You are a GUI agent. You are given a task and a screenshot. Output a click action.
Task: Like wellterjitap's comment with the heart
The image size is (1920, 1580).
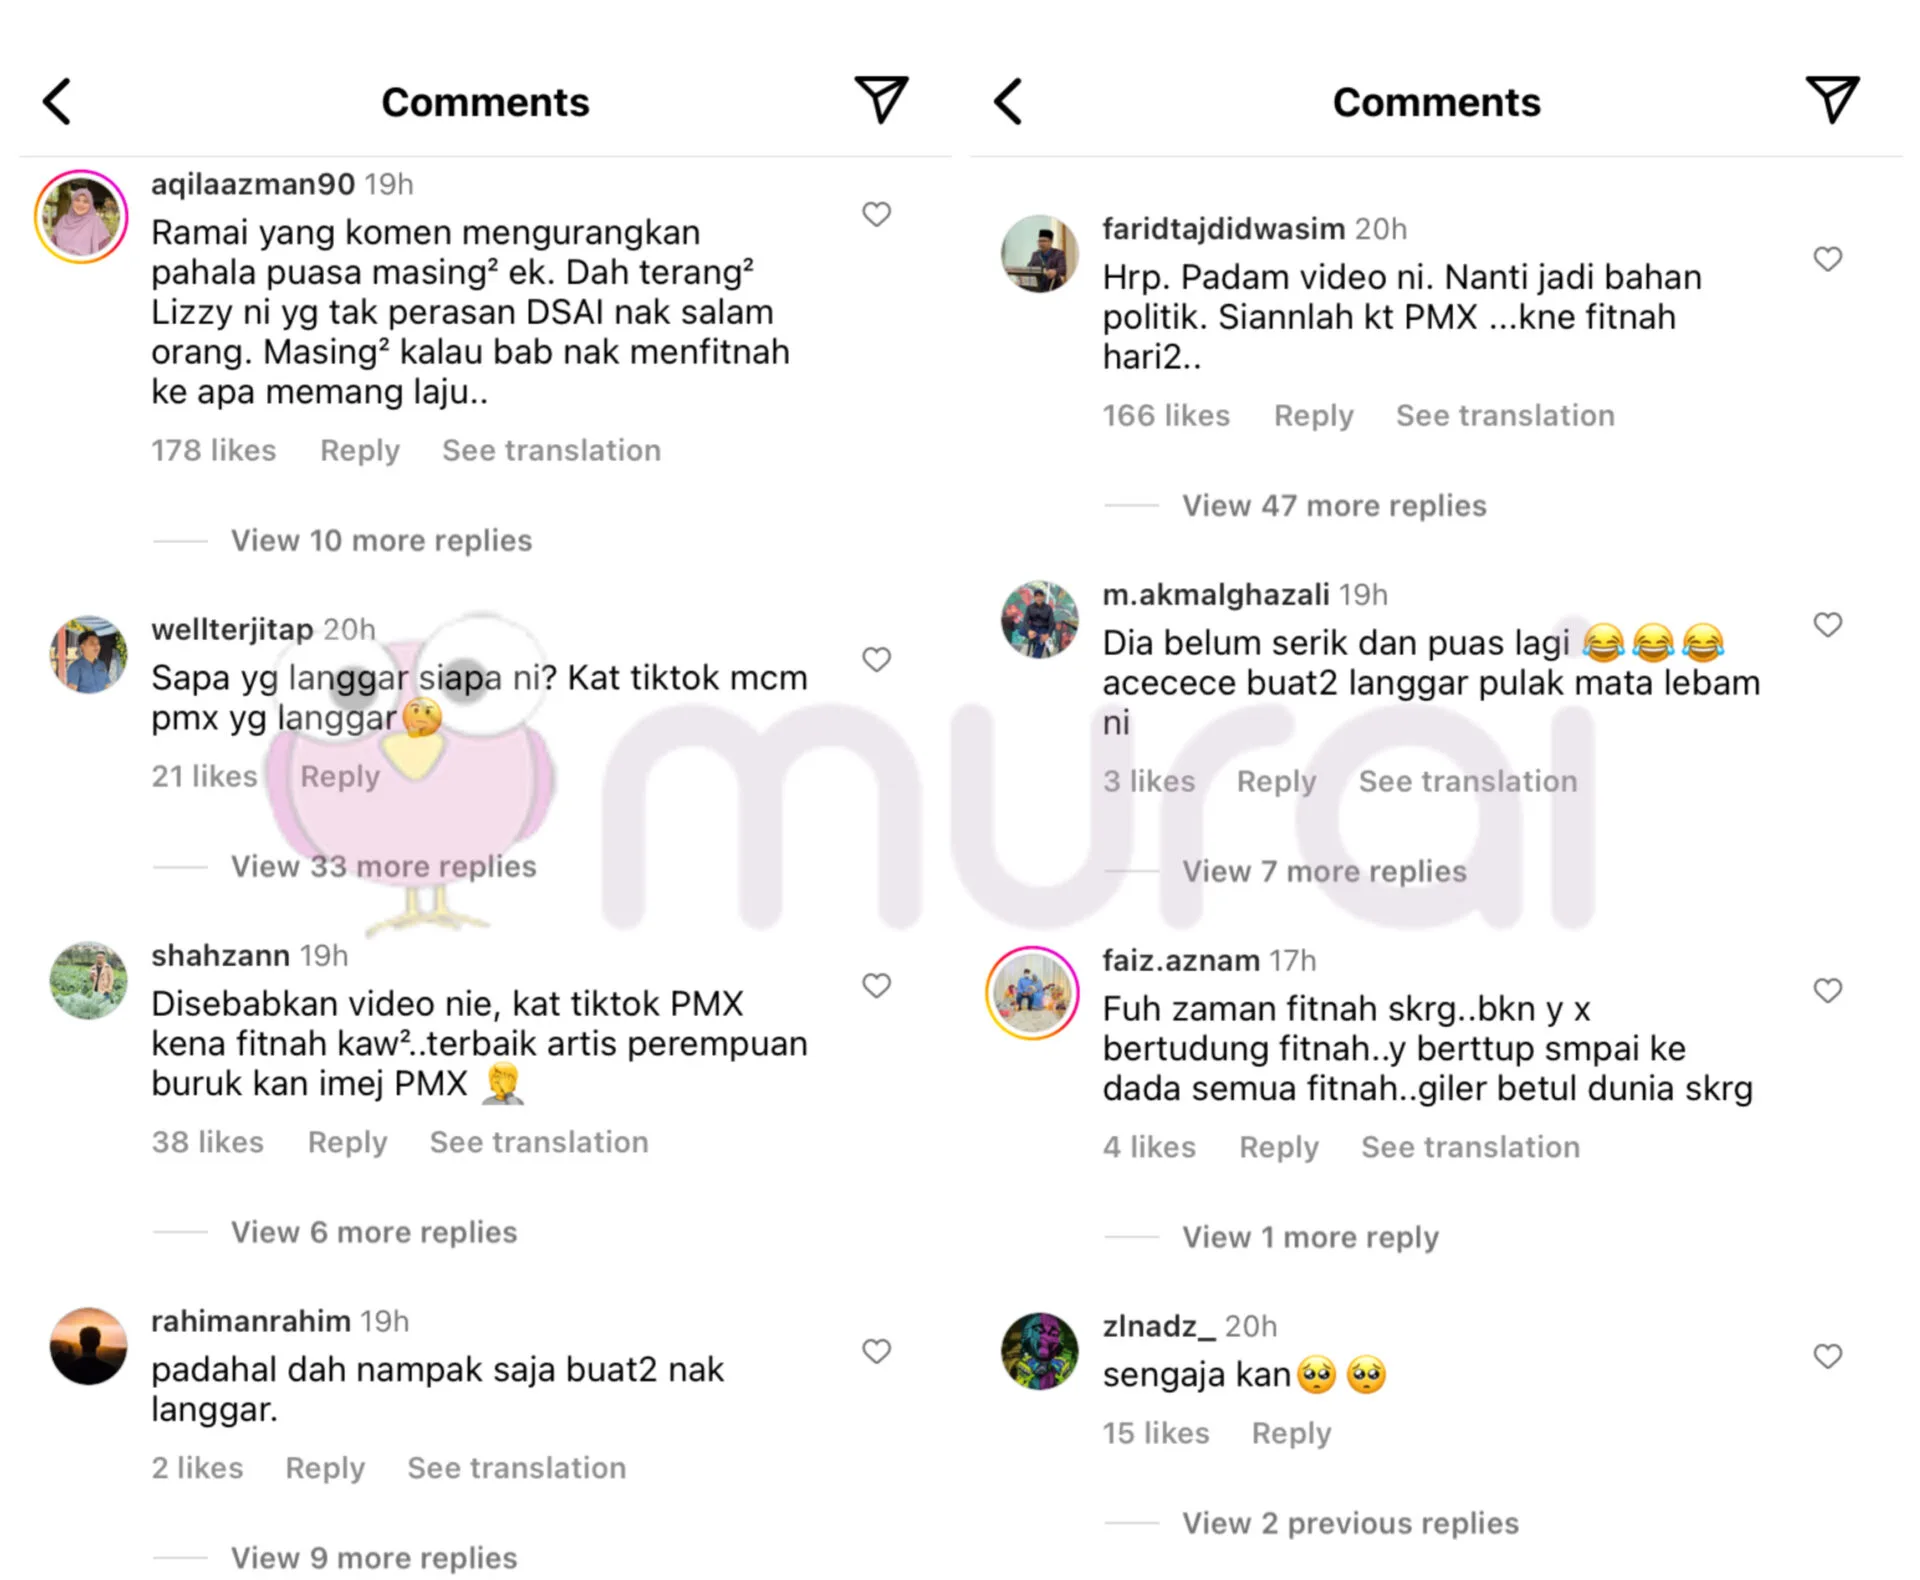(877, 659)
